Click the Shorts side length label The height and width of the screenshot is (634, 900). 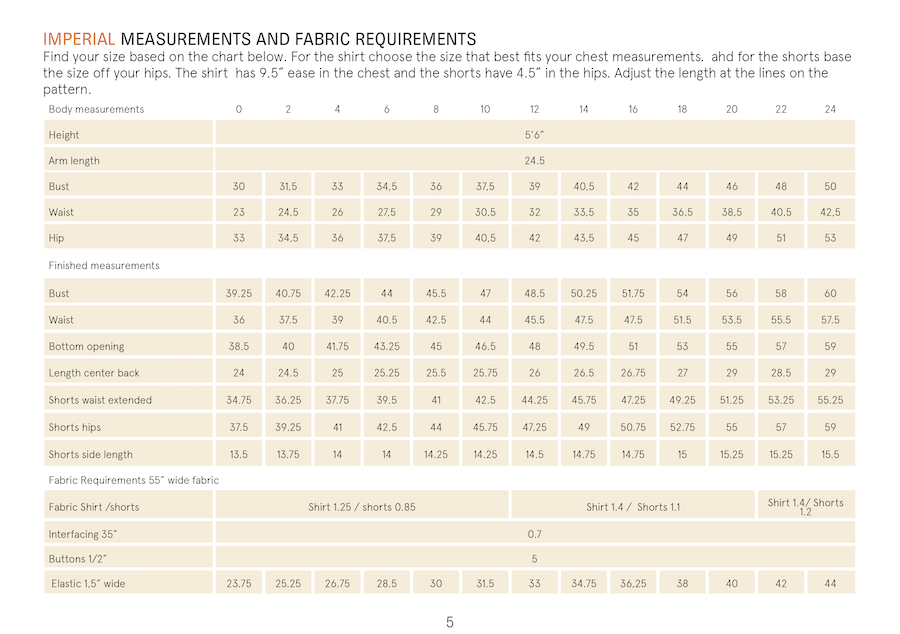pos(90,454)
